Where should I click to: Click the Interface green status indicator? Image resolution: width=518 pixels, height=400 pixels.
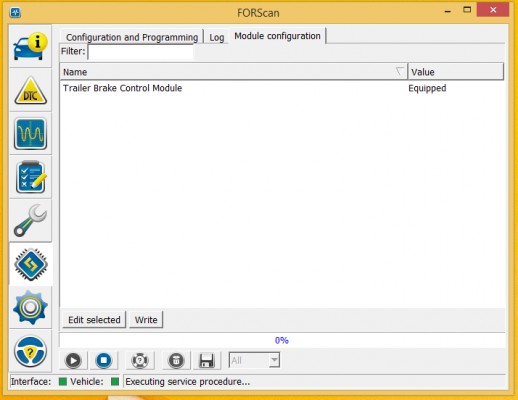tap(63, 381)
